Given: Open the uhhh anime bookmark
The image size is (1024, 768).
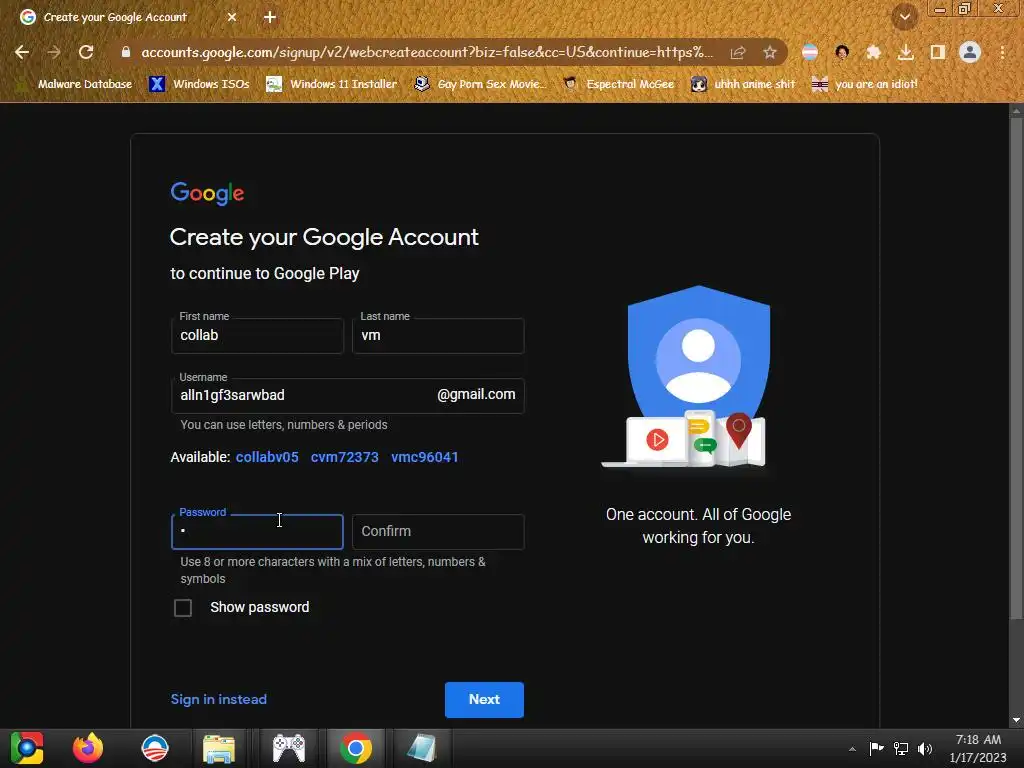Looking at the screenshot, I should [x=743, y=84].
